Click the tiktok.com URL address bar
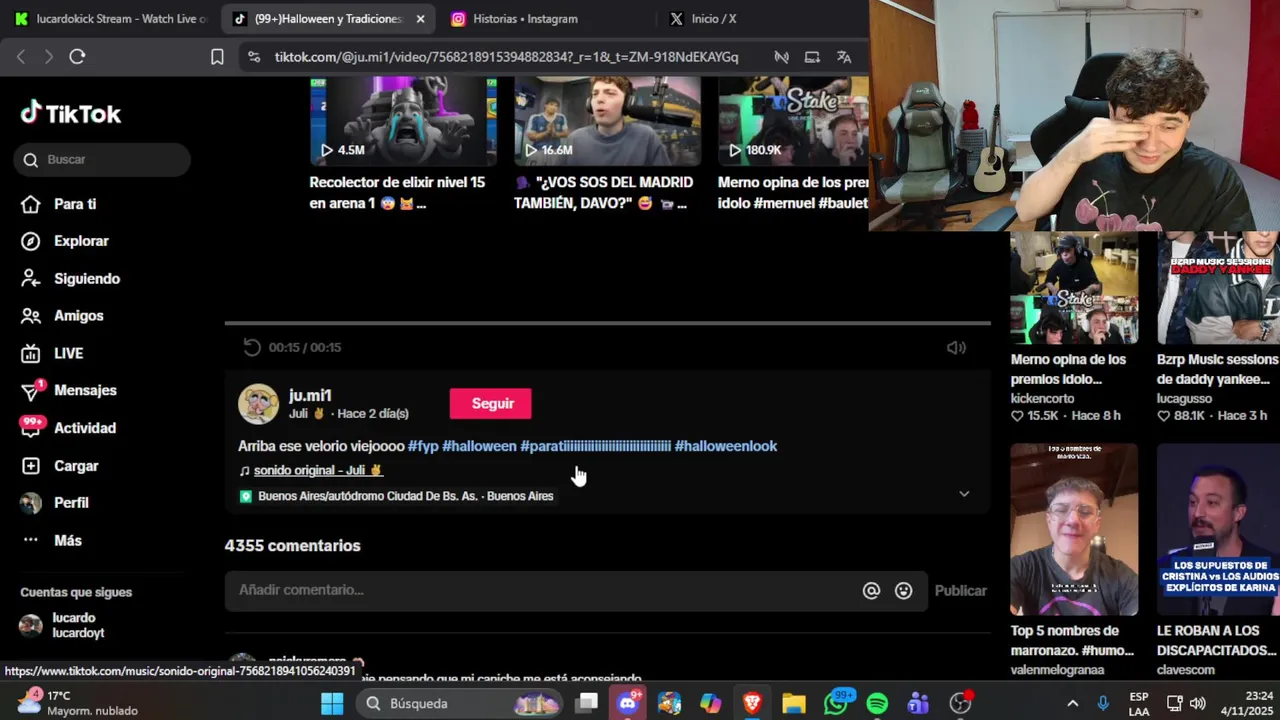The height and width of the screenshot is (720, 1280). [x=506, y=57]
